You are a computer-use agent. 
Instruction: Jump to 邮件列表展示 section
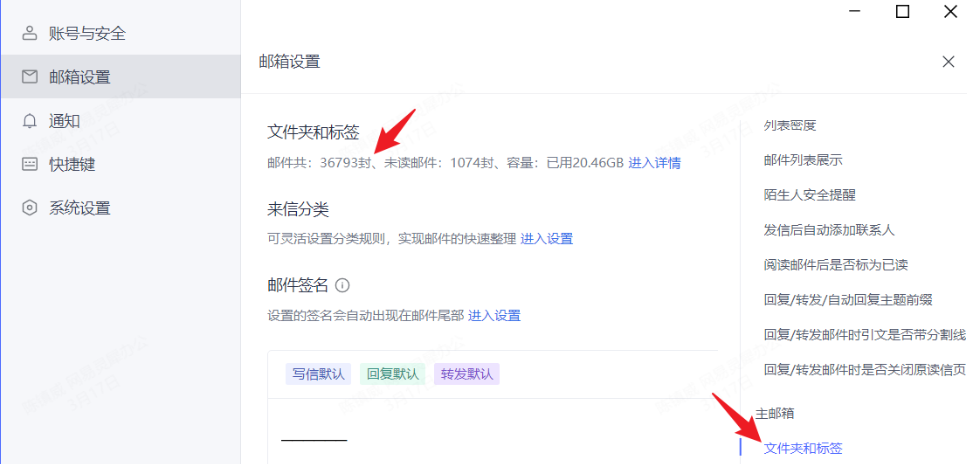click(803, 160)
